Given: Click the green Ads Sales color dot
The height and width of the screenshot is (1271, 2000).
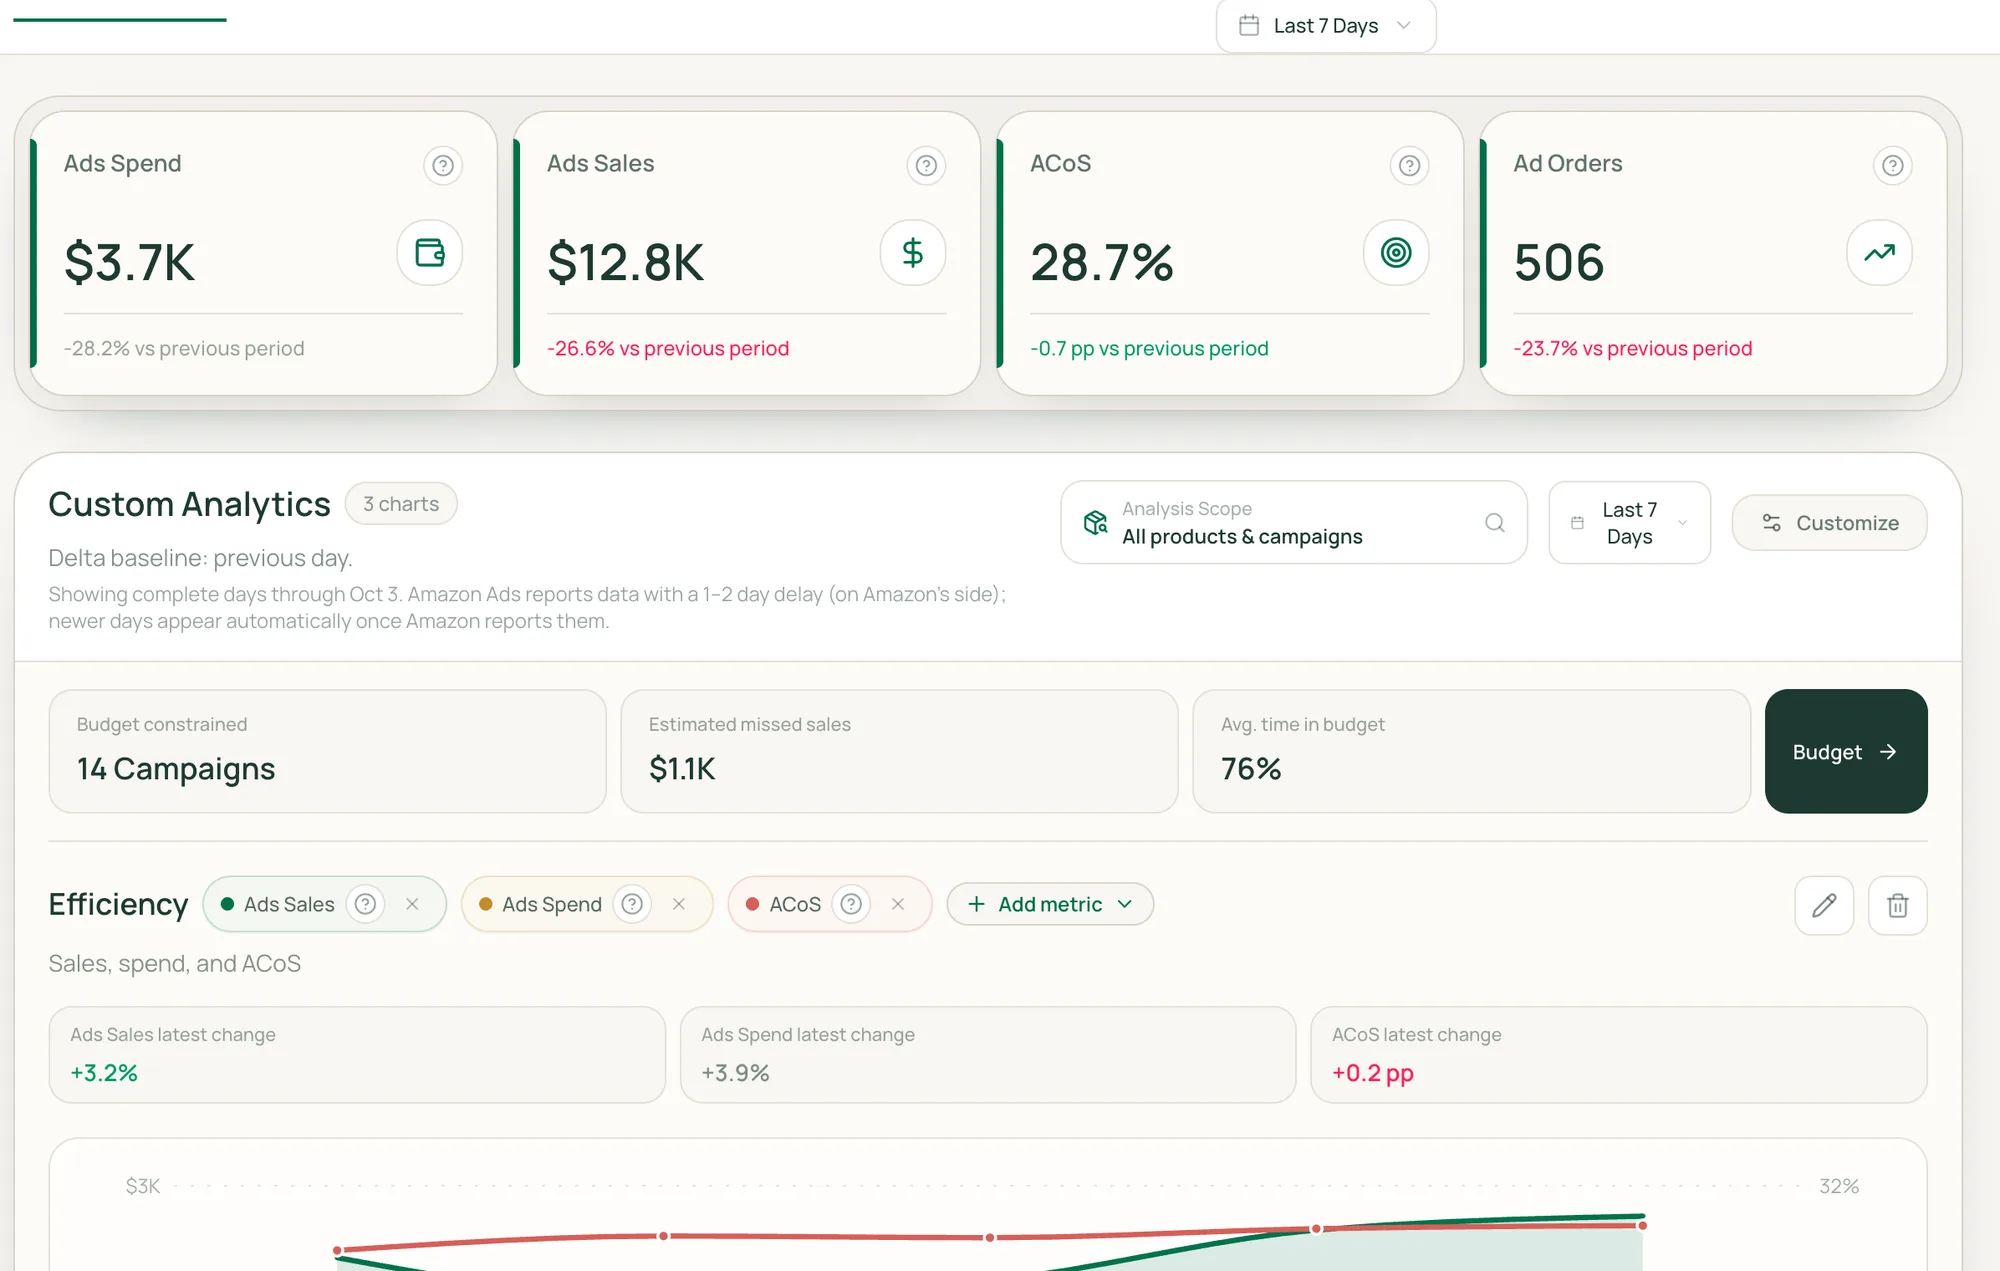Looking at the screenshot, I should (x=227, y=904).
